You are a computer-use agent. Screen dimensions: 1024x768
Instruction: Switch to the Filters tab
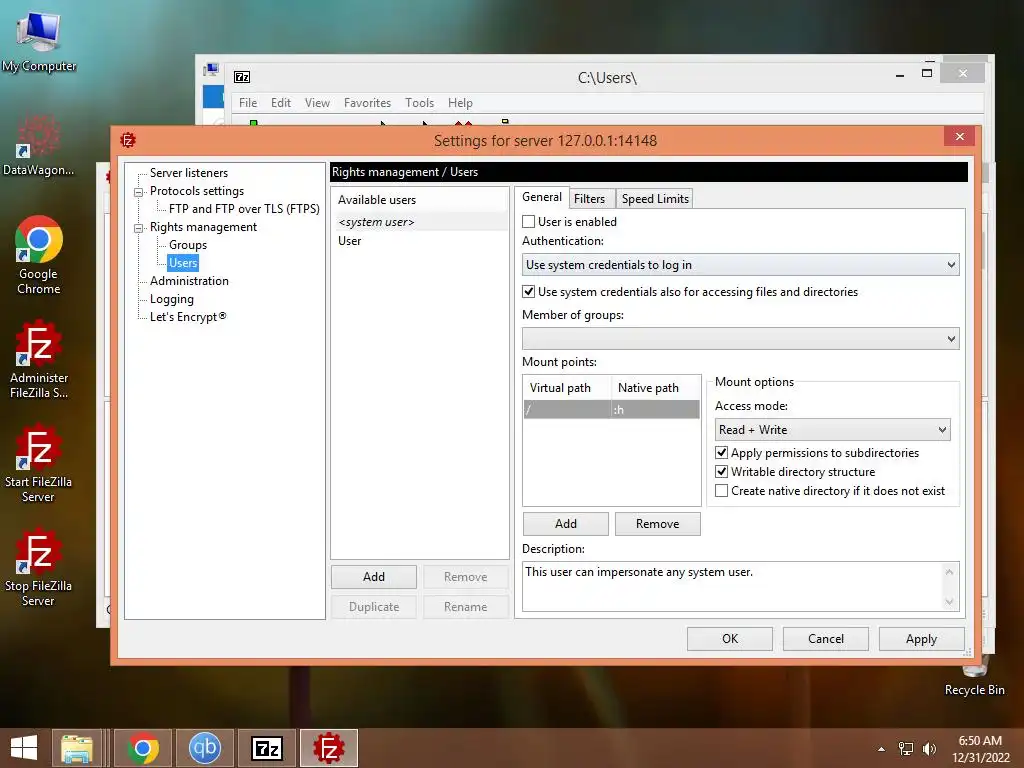click(590, 199)
